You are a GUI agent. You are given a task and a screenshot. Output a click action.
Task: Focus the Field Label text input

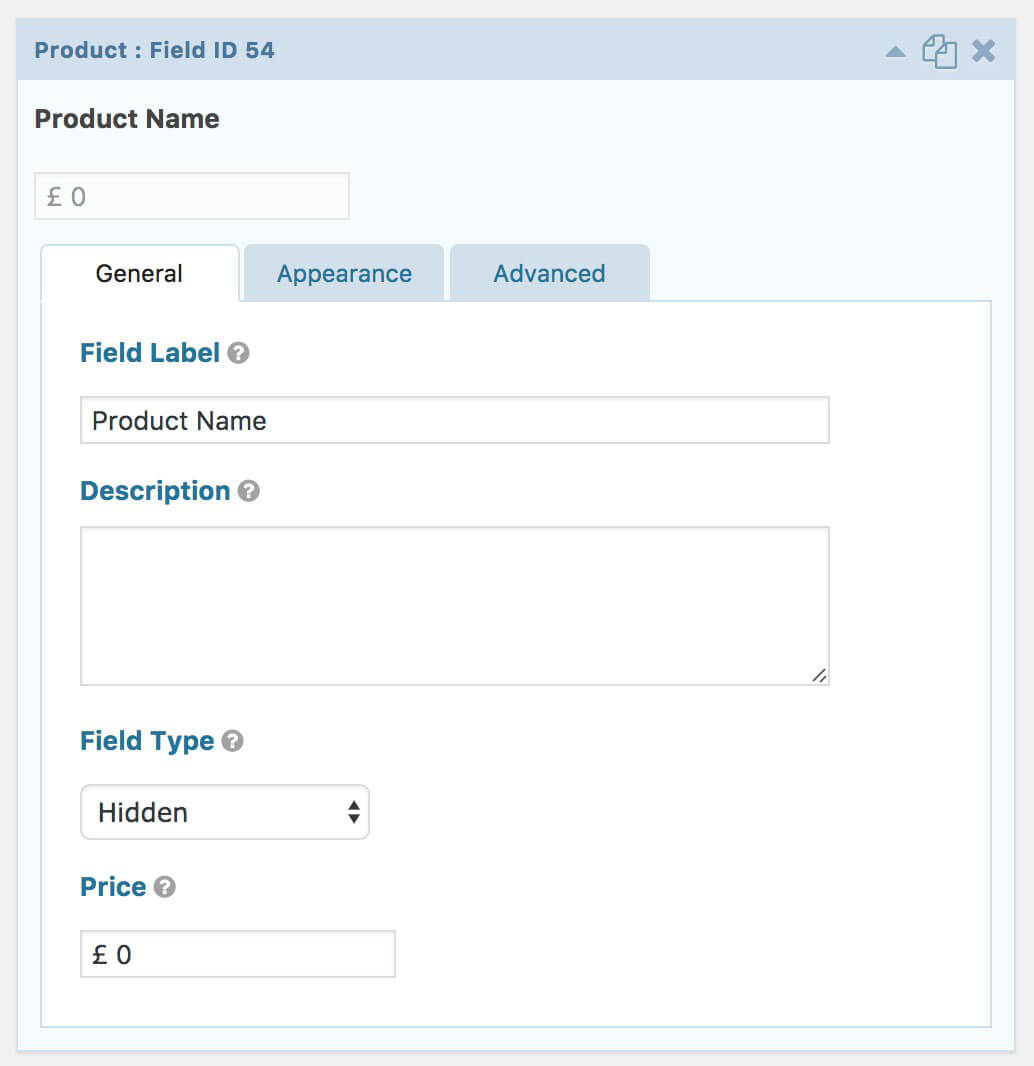(454, 420)
